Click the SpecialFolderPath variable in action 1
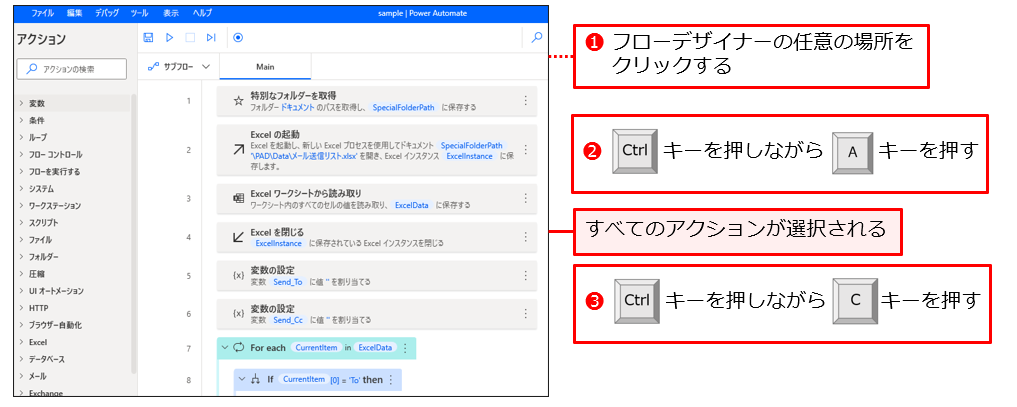This screenshot has width=1017, height=407. [x=403, y=108]
